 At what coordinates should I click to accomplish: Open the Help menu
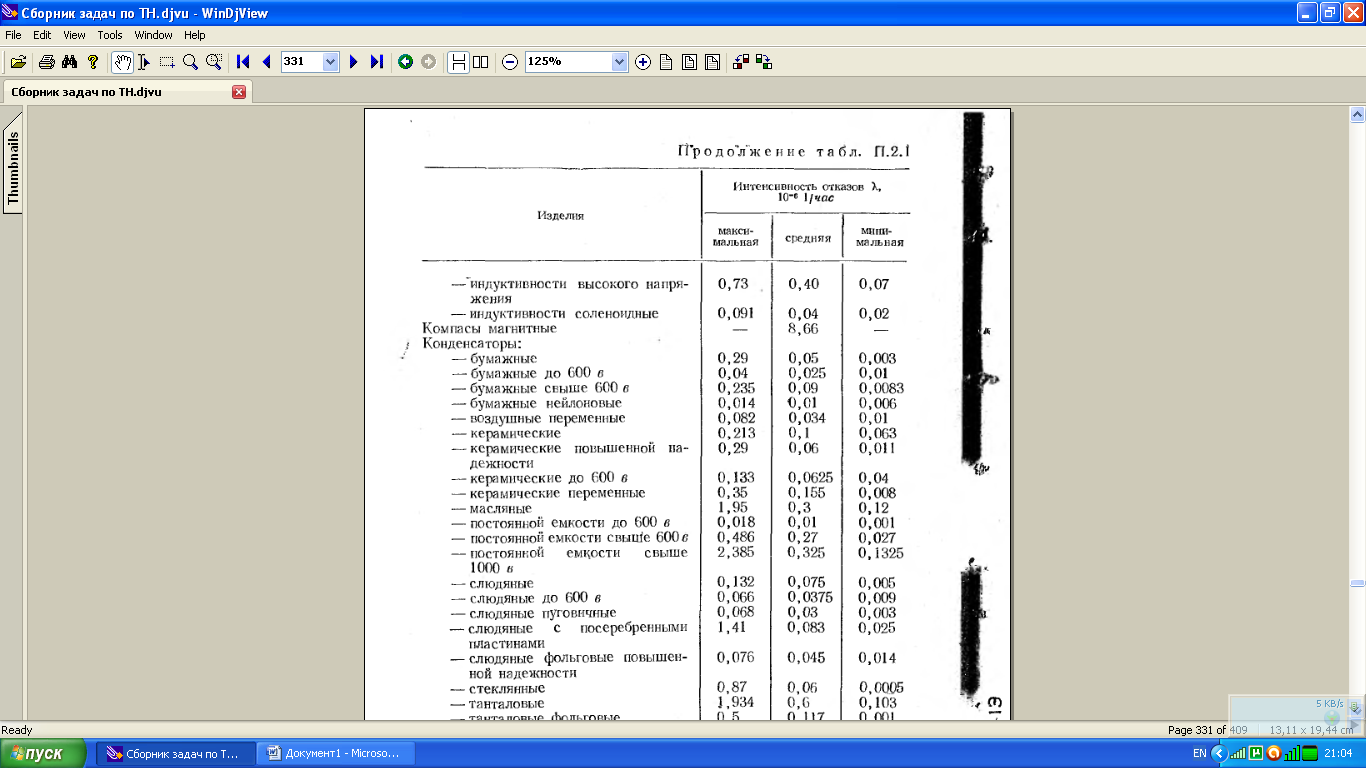195,35
